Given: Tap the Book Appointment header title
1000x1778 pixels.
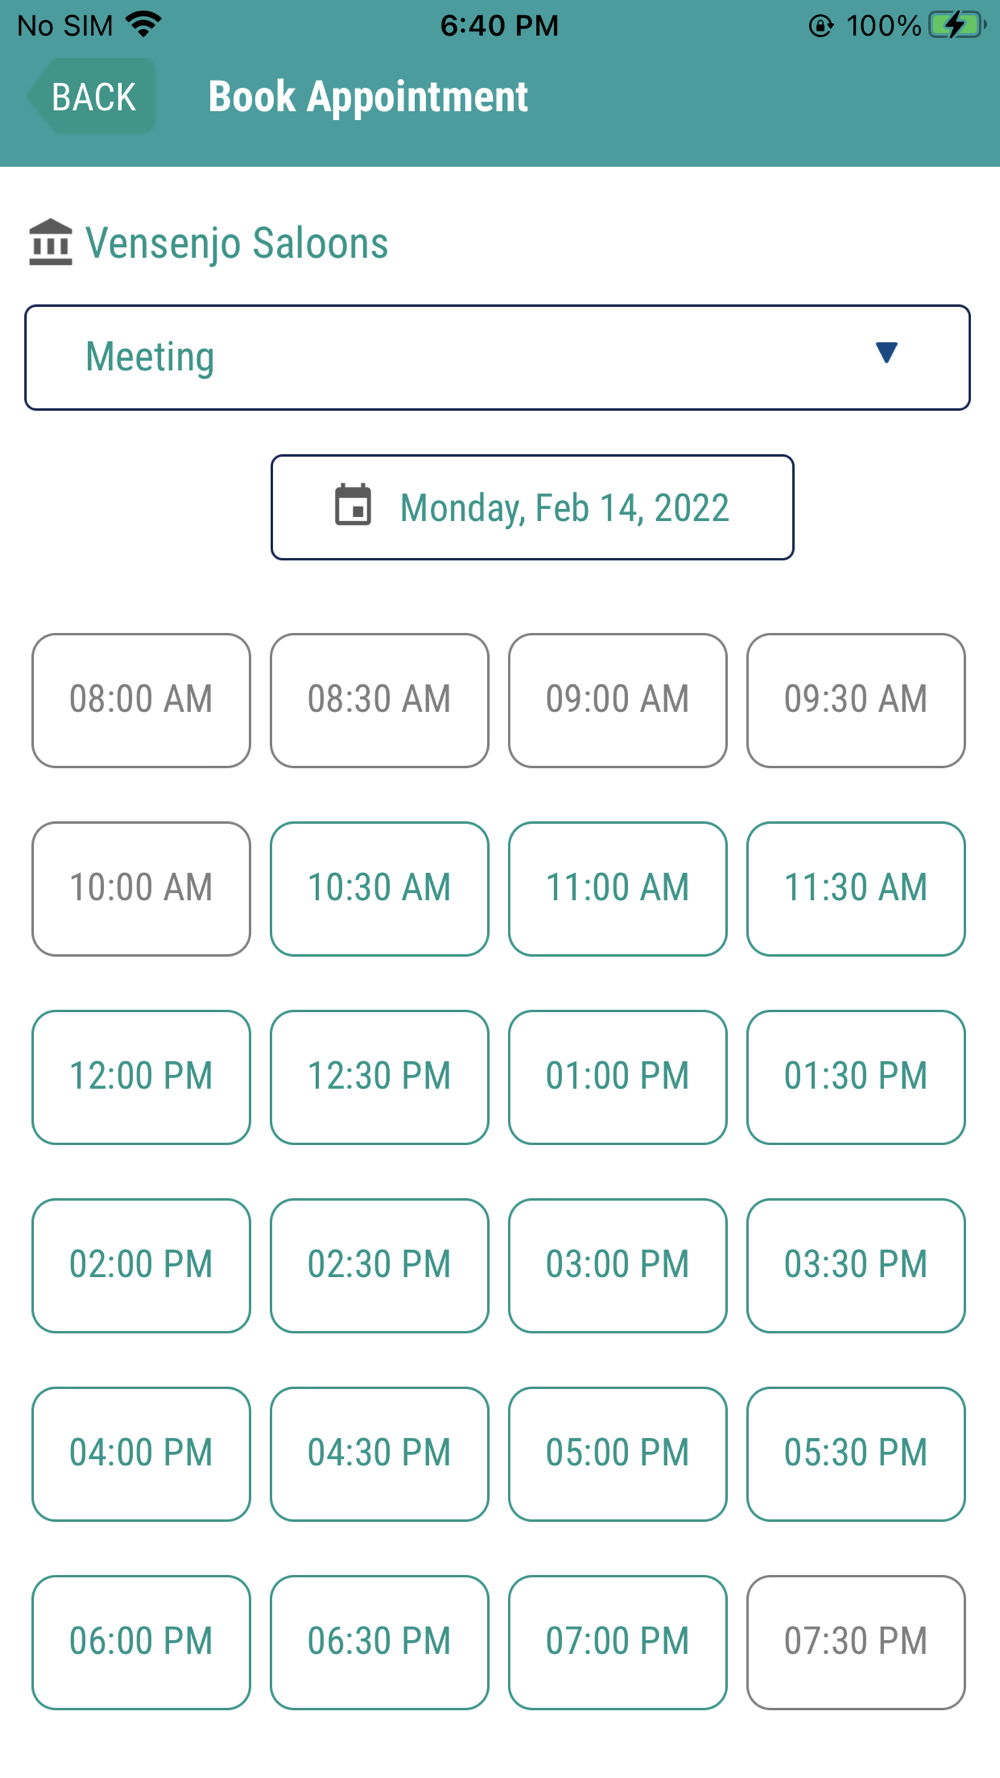Looking at the screenshot, I should click(x=368, y=97).
